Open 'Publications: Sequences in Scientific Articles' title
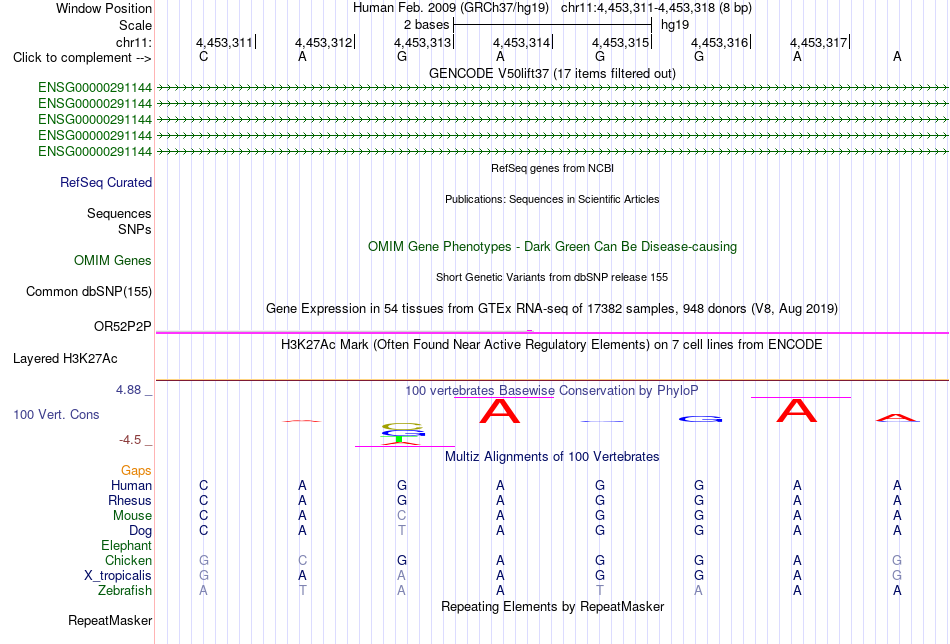950x644 pixels. pos(552,199)
